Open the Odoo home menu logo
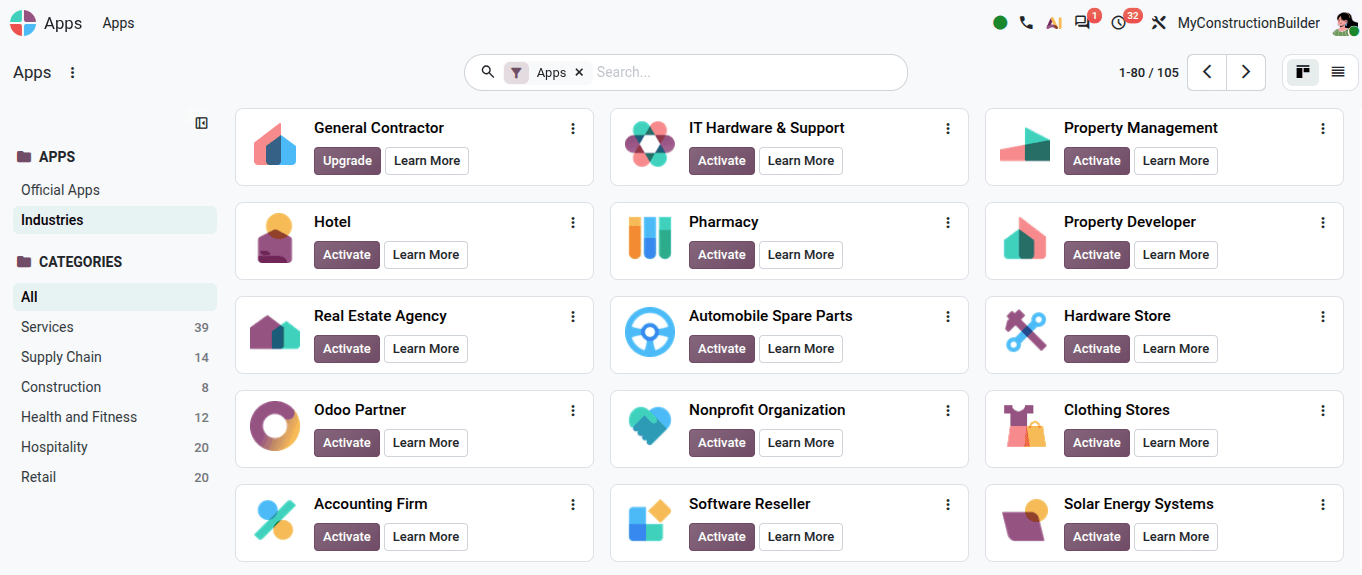1362x575 pixels. click(23, 23)
